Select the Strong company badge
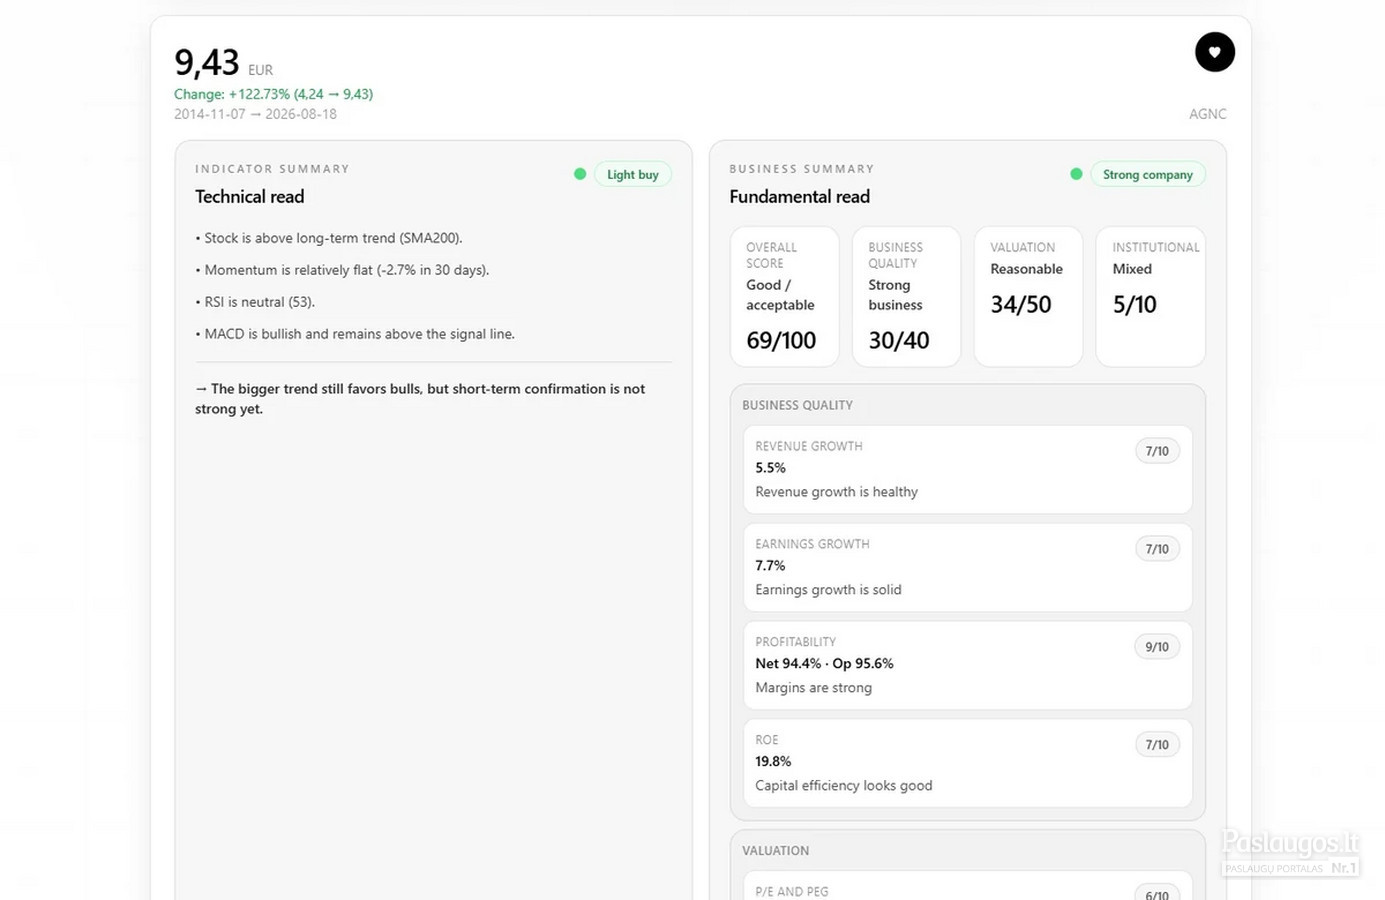This screenshot has width=1385, height=900. coord(1148,174)
